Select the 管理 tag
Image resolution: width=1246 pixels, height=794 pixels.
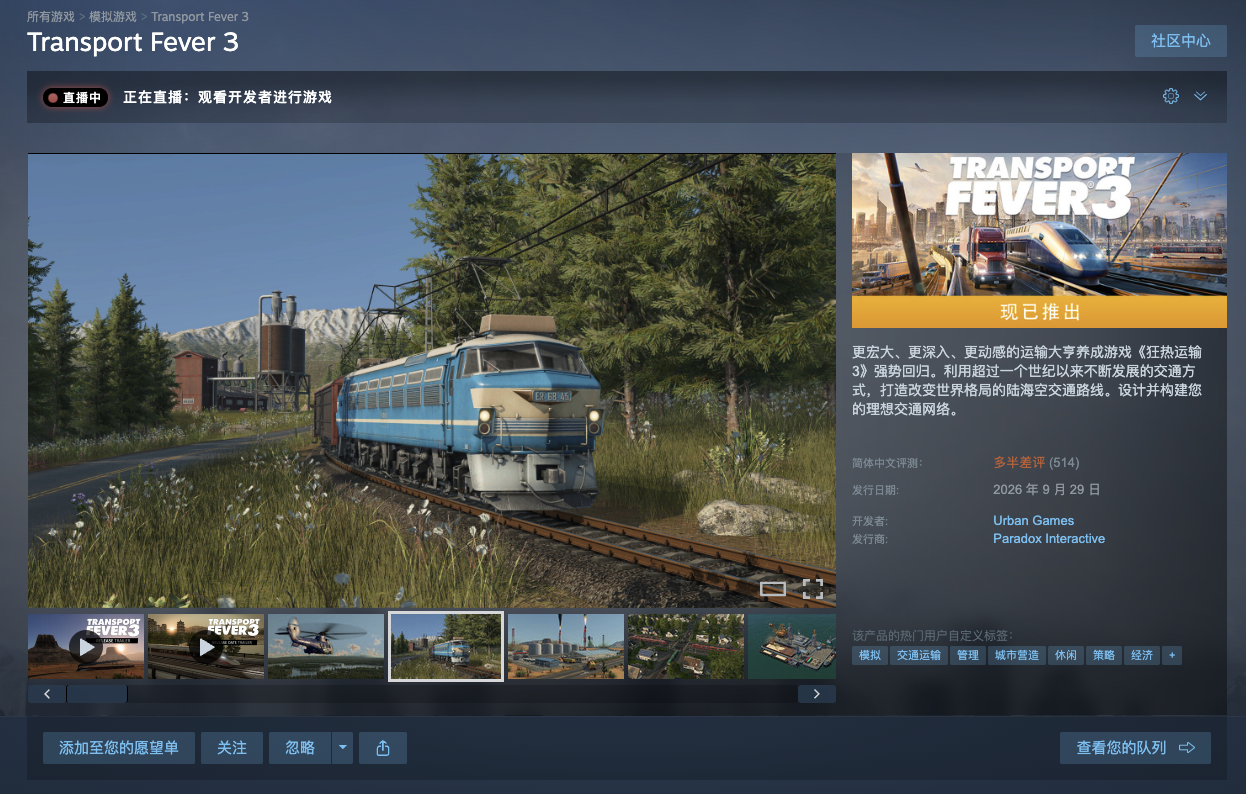coord(968,655)
